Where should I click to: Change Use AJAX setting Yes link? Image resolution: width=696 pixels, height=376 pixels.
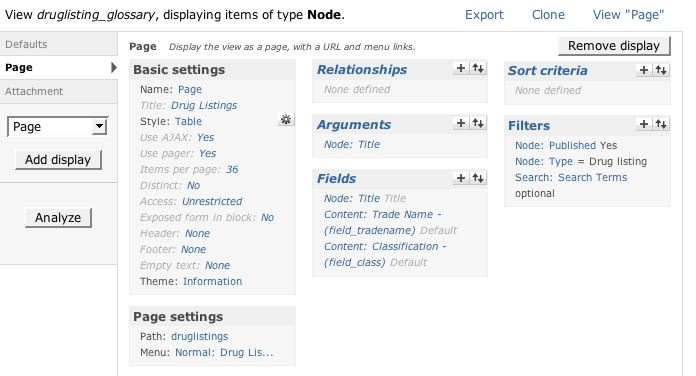tap(206, 137)
